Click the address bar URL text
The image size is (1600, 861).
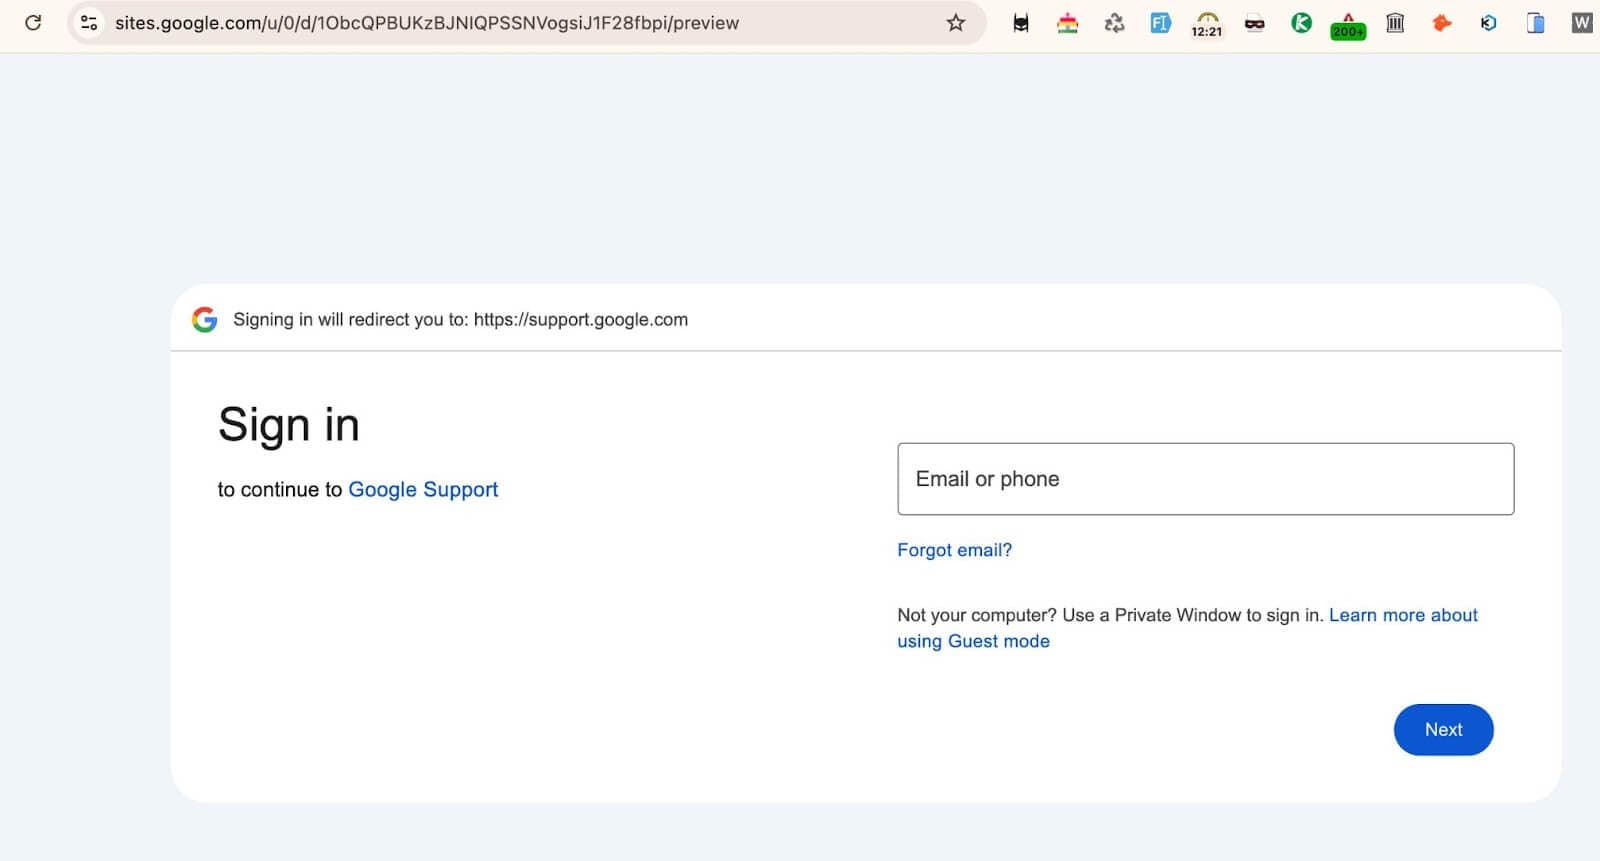(x=427, y=23)
